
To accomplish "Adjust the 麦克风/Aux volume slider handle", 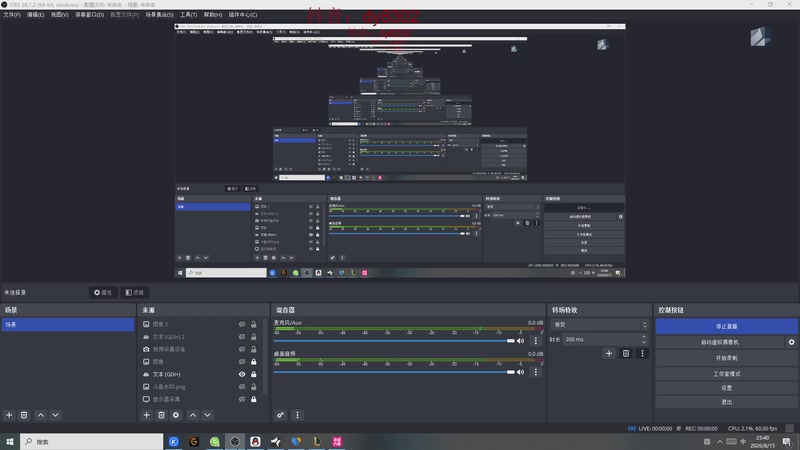I will coord(511,341).
